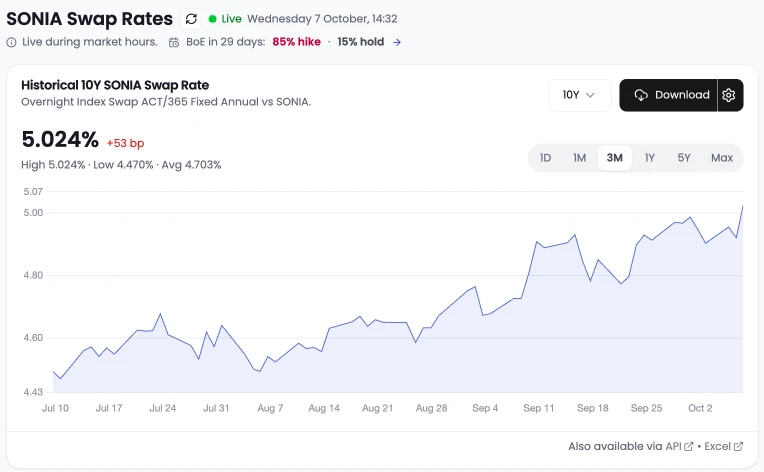Click the 'Wednesday 7 October, 14:32' timestamp
This screenshot has width=764, height=472.
click(322, 19)
